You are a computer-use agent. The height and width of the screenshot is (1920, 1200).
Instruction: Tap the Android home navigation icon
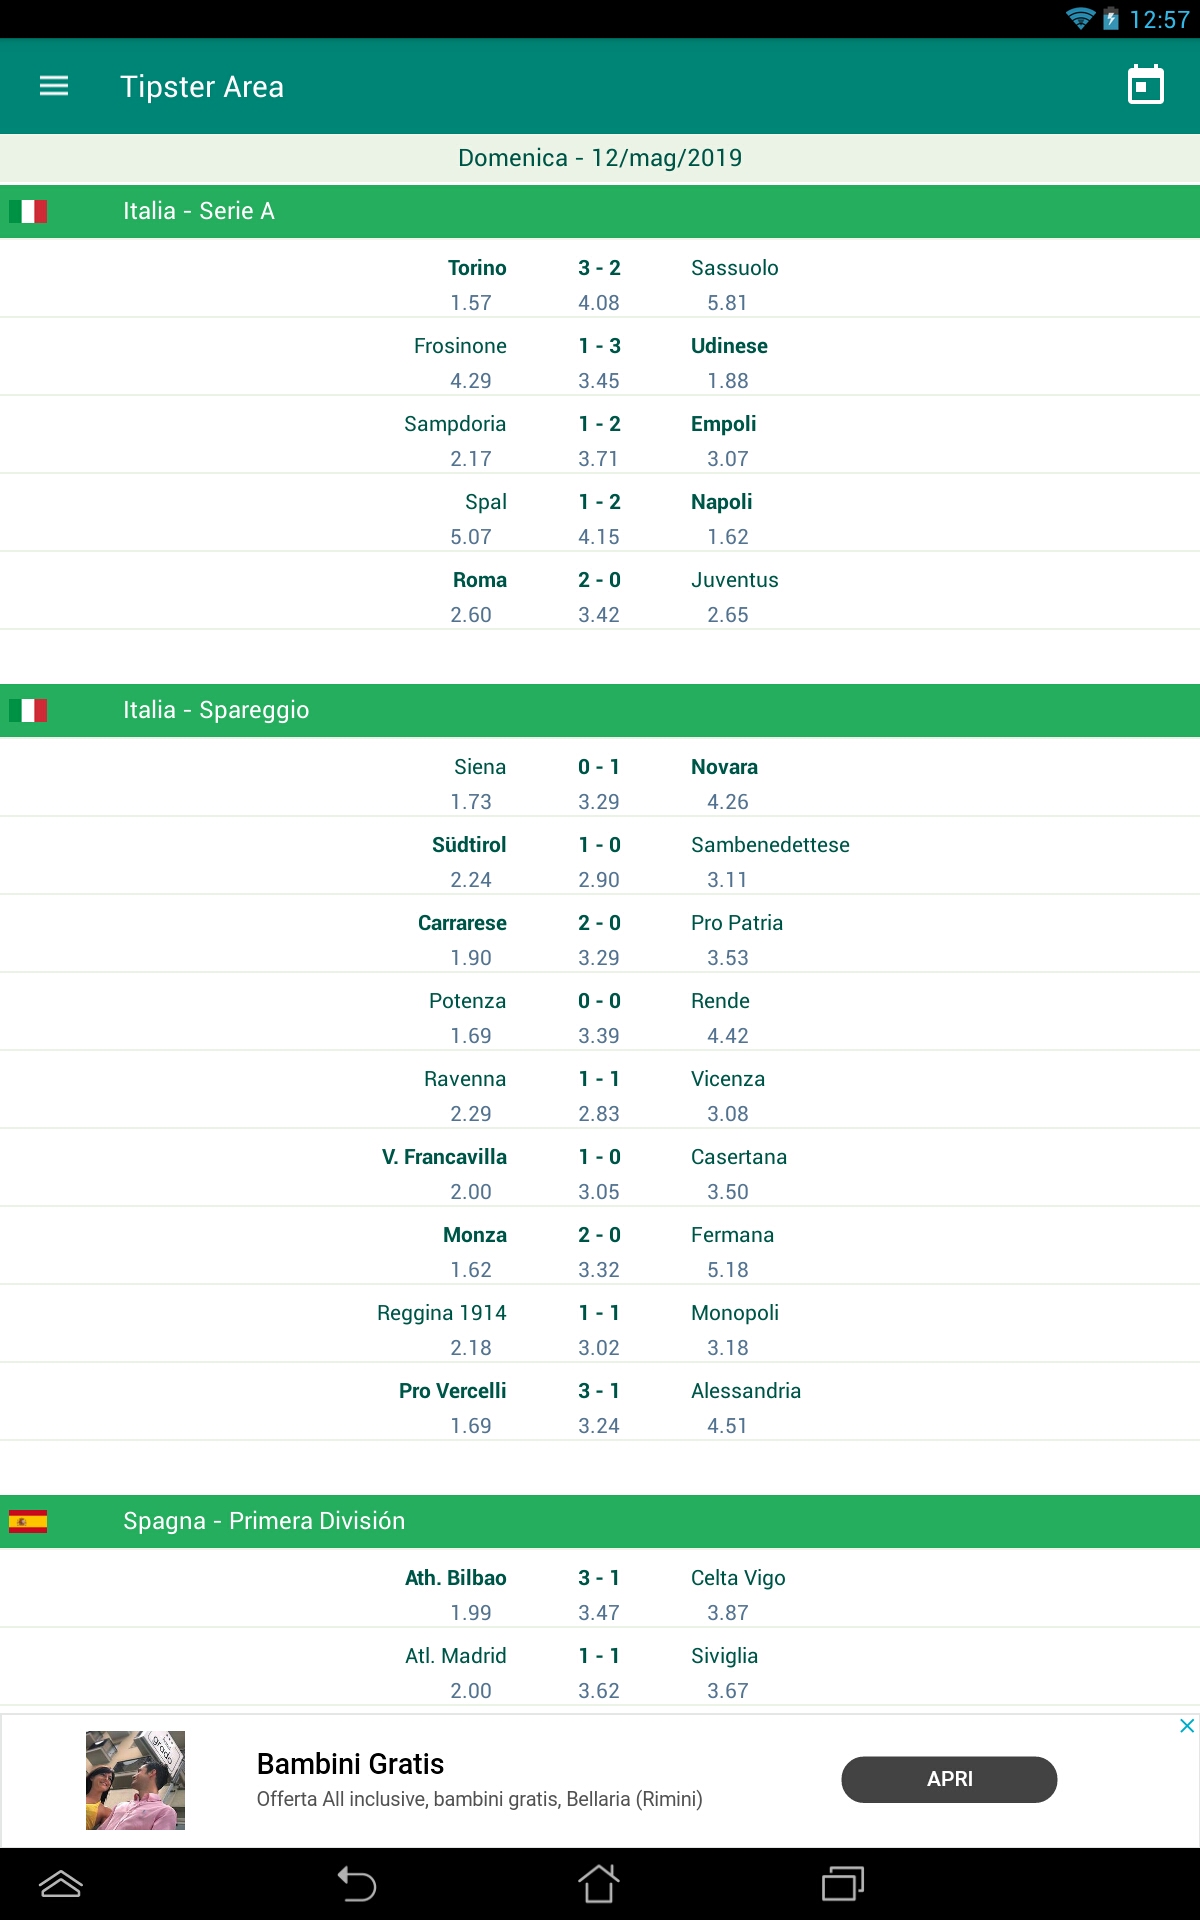[599, 1884]
